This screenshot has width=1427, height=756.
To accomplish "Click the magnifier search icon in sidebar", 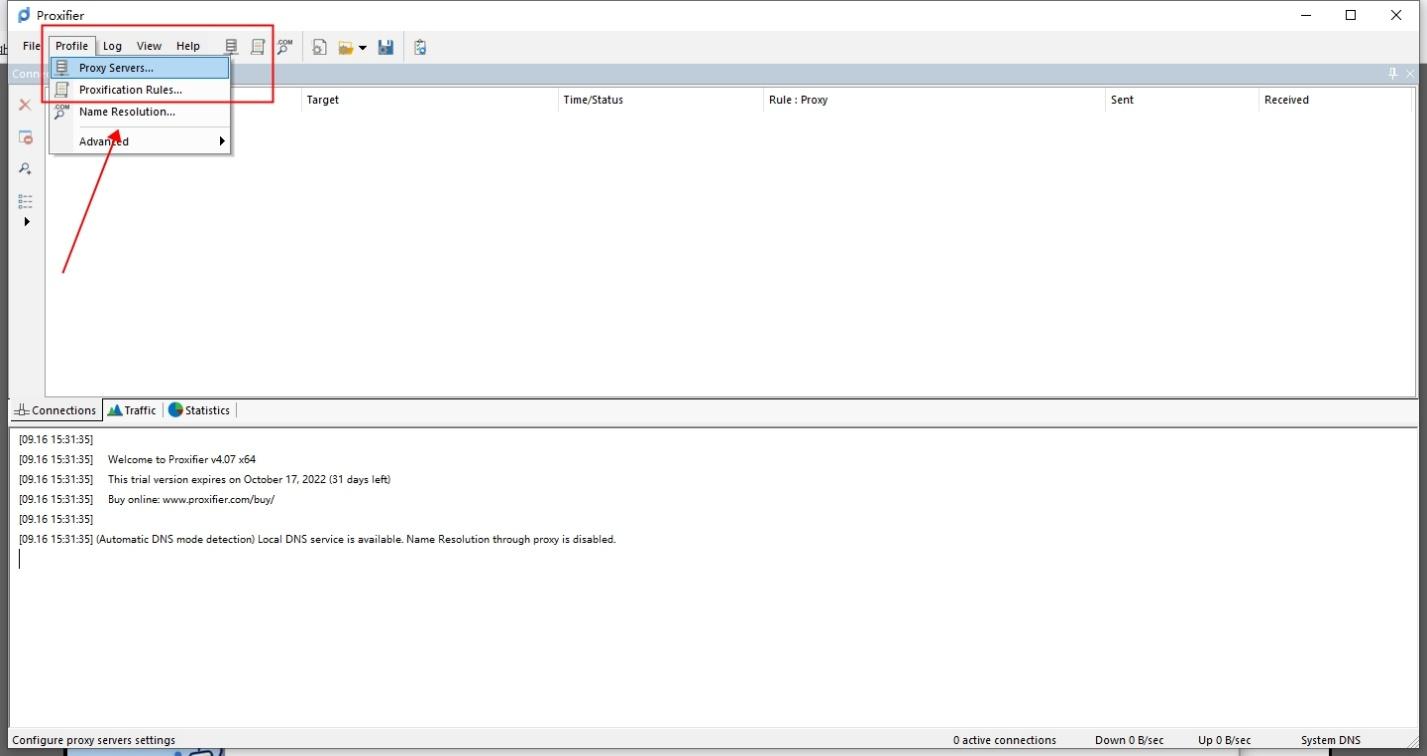I will (25, 168).
